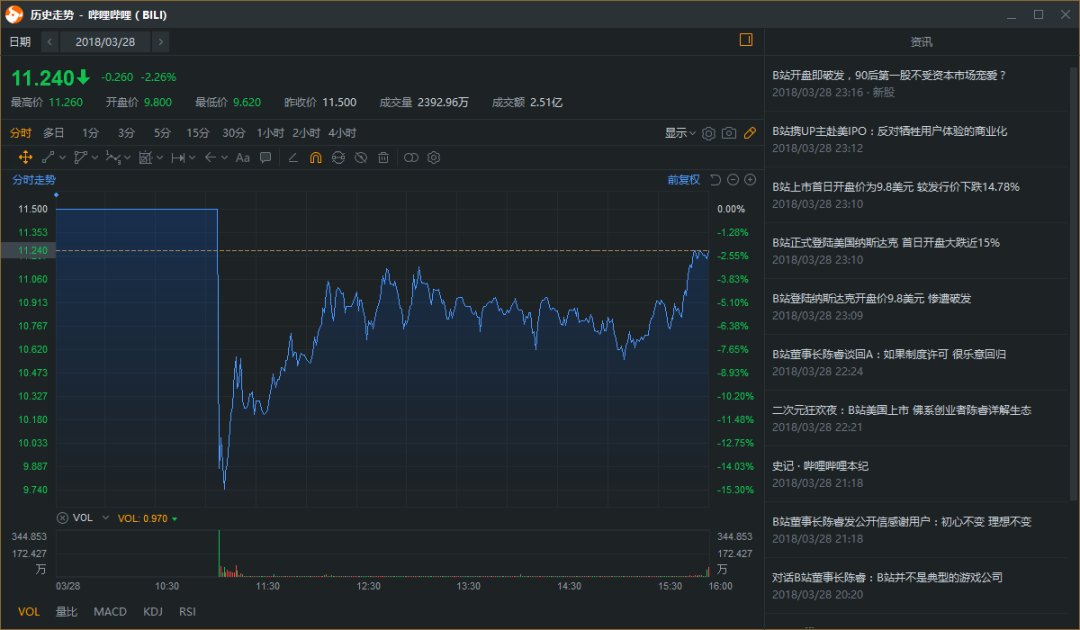This screenshot has width=1080, height=630.
Task: Go to next date with right arrow
Action: 160,42
